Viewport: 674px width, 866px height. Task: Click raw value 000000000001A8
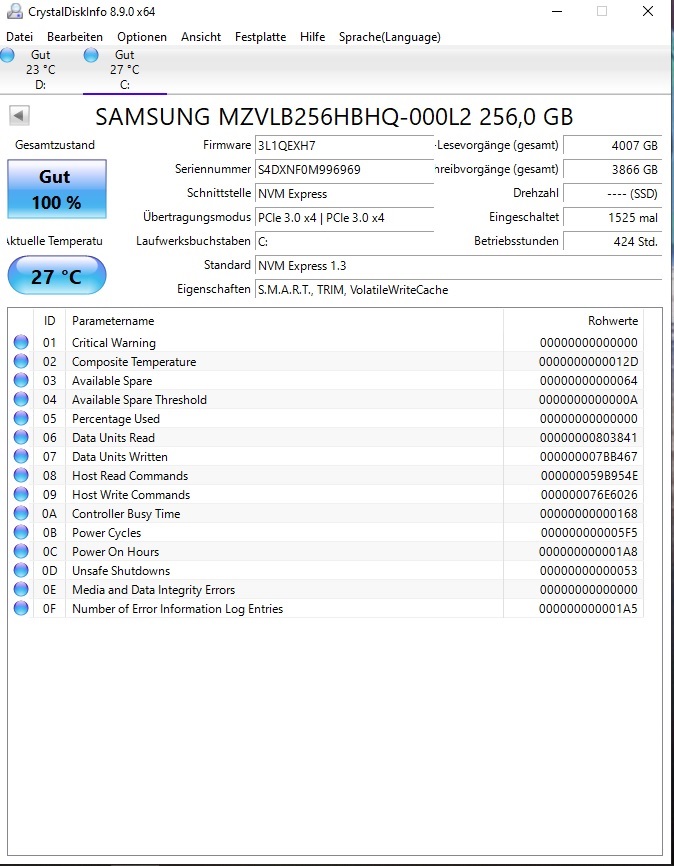tap(588, 552)
